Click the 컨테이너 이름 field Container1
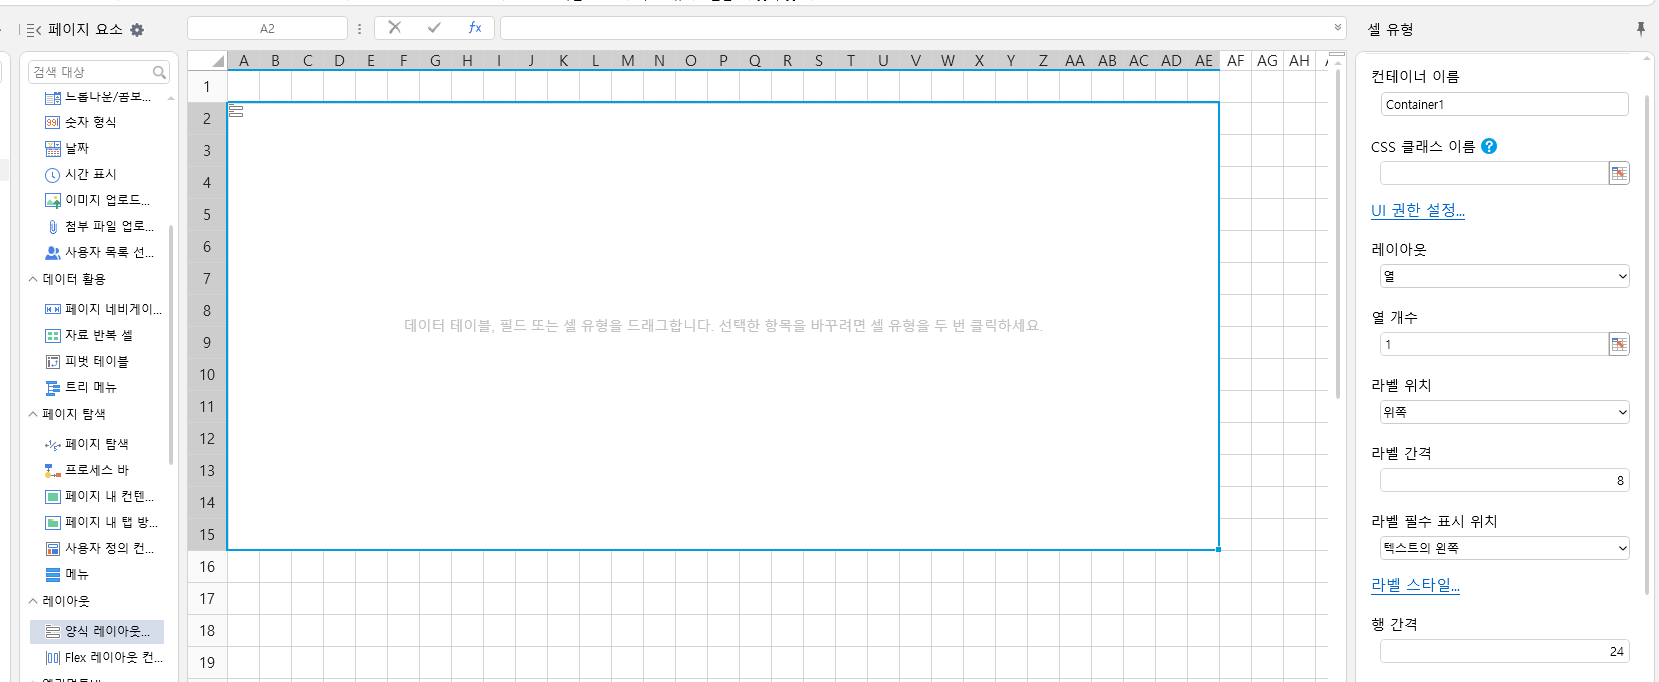1659x682 pixels. point(1505,104)
